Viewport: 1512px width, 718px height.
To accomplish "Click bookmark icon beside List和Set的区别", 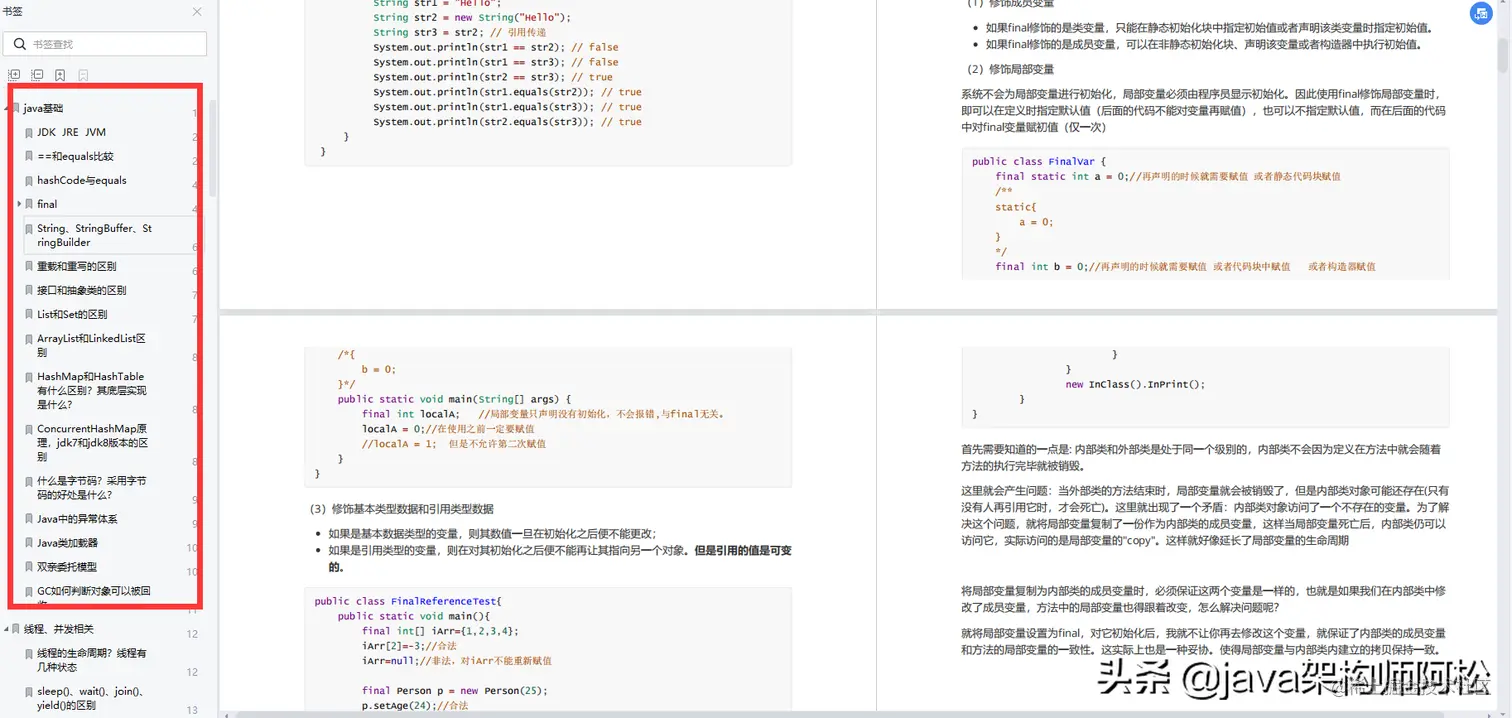I will [x=29, y=314].
